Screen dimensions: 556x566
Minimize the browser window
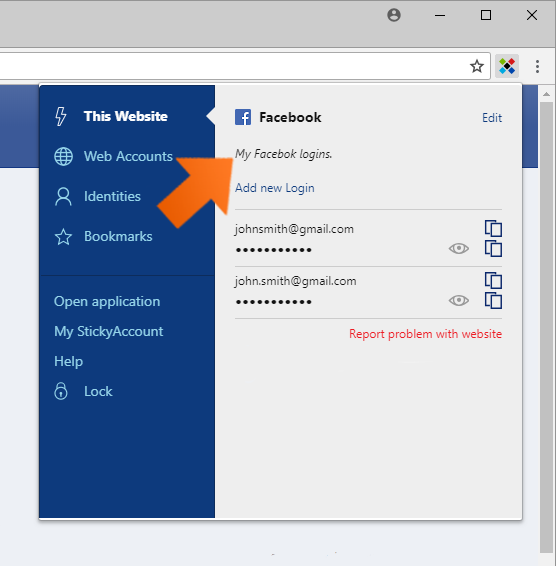point(440,15)
